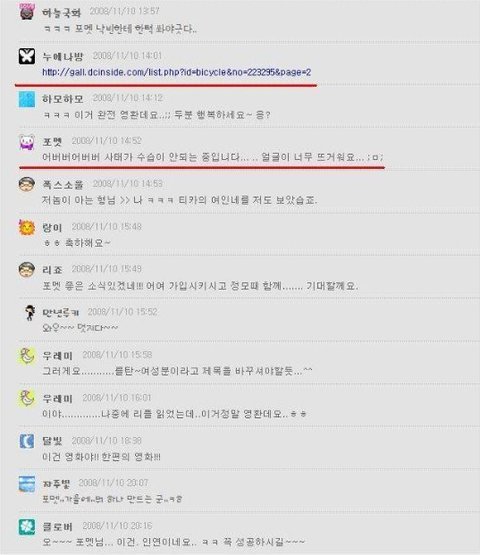Viewport: 480px width, 555px height.
Task: Open username 하늘국화 profile
Action: click(x=62, y=13)
